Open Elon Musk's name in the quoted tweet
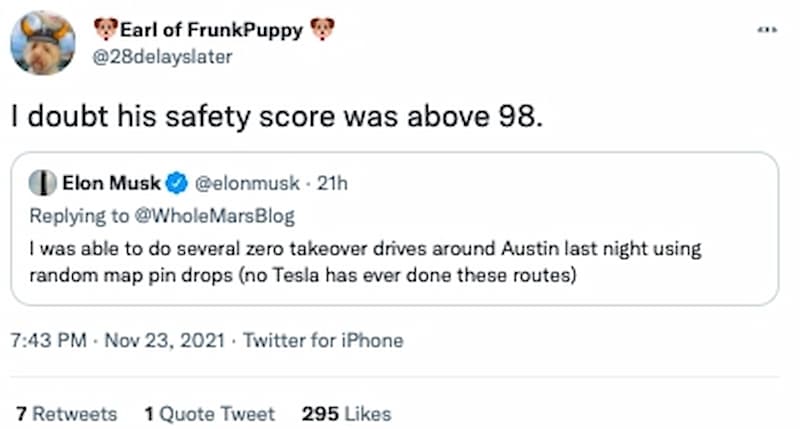This screenshot has width=800, height=429. point(110,183)
